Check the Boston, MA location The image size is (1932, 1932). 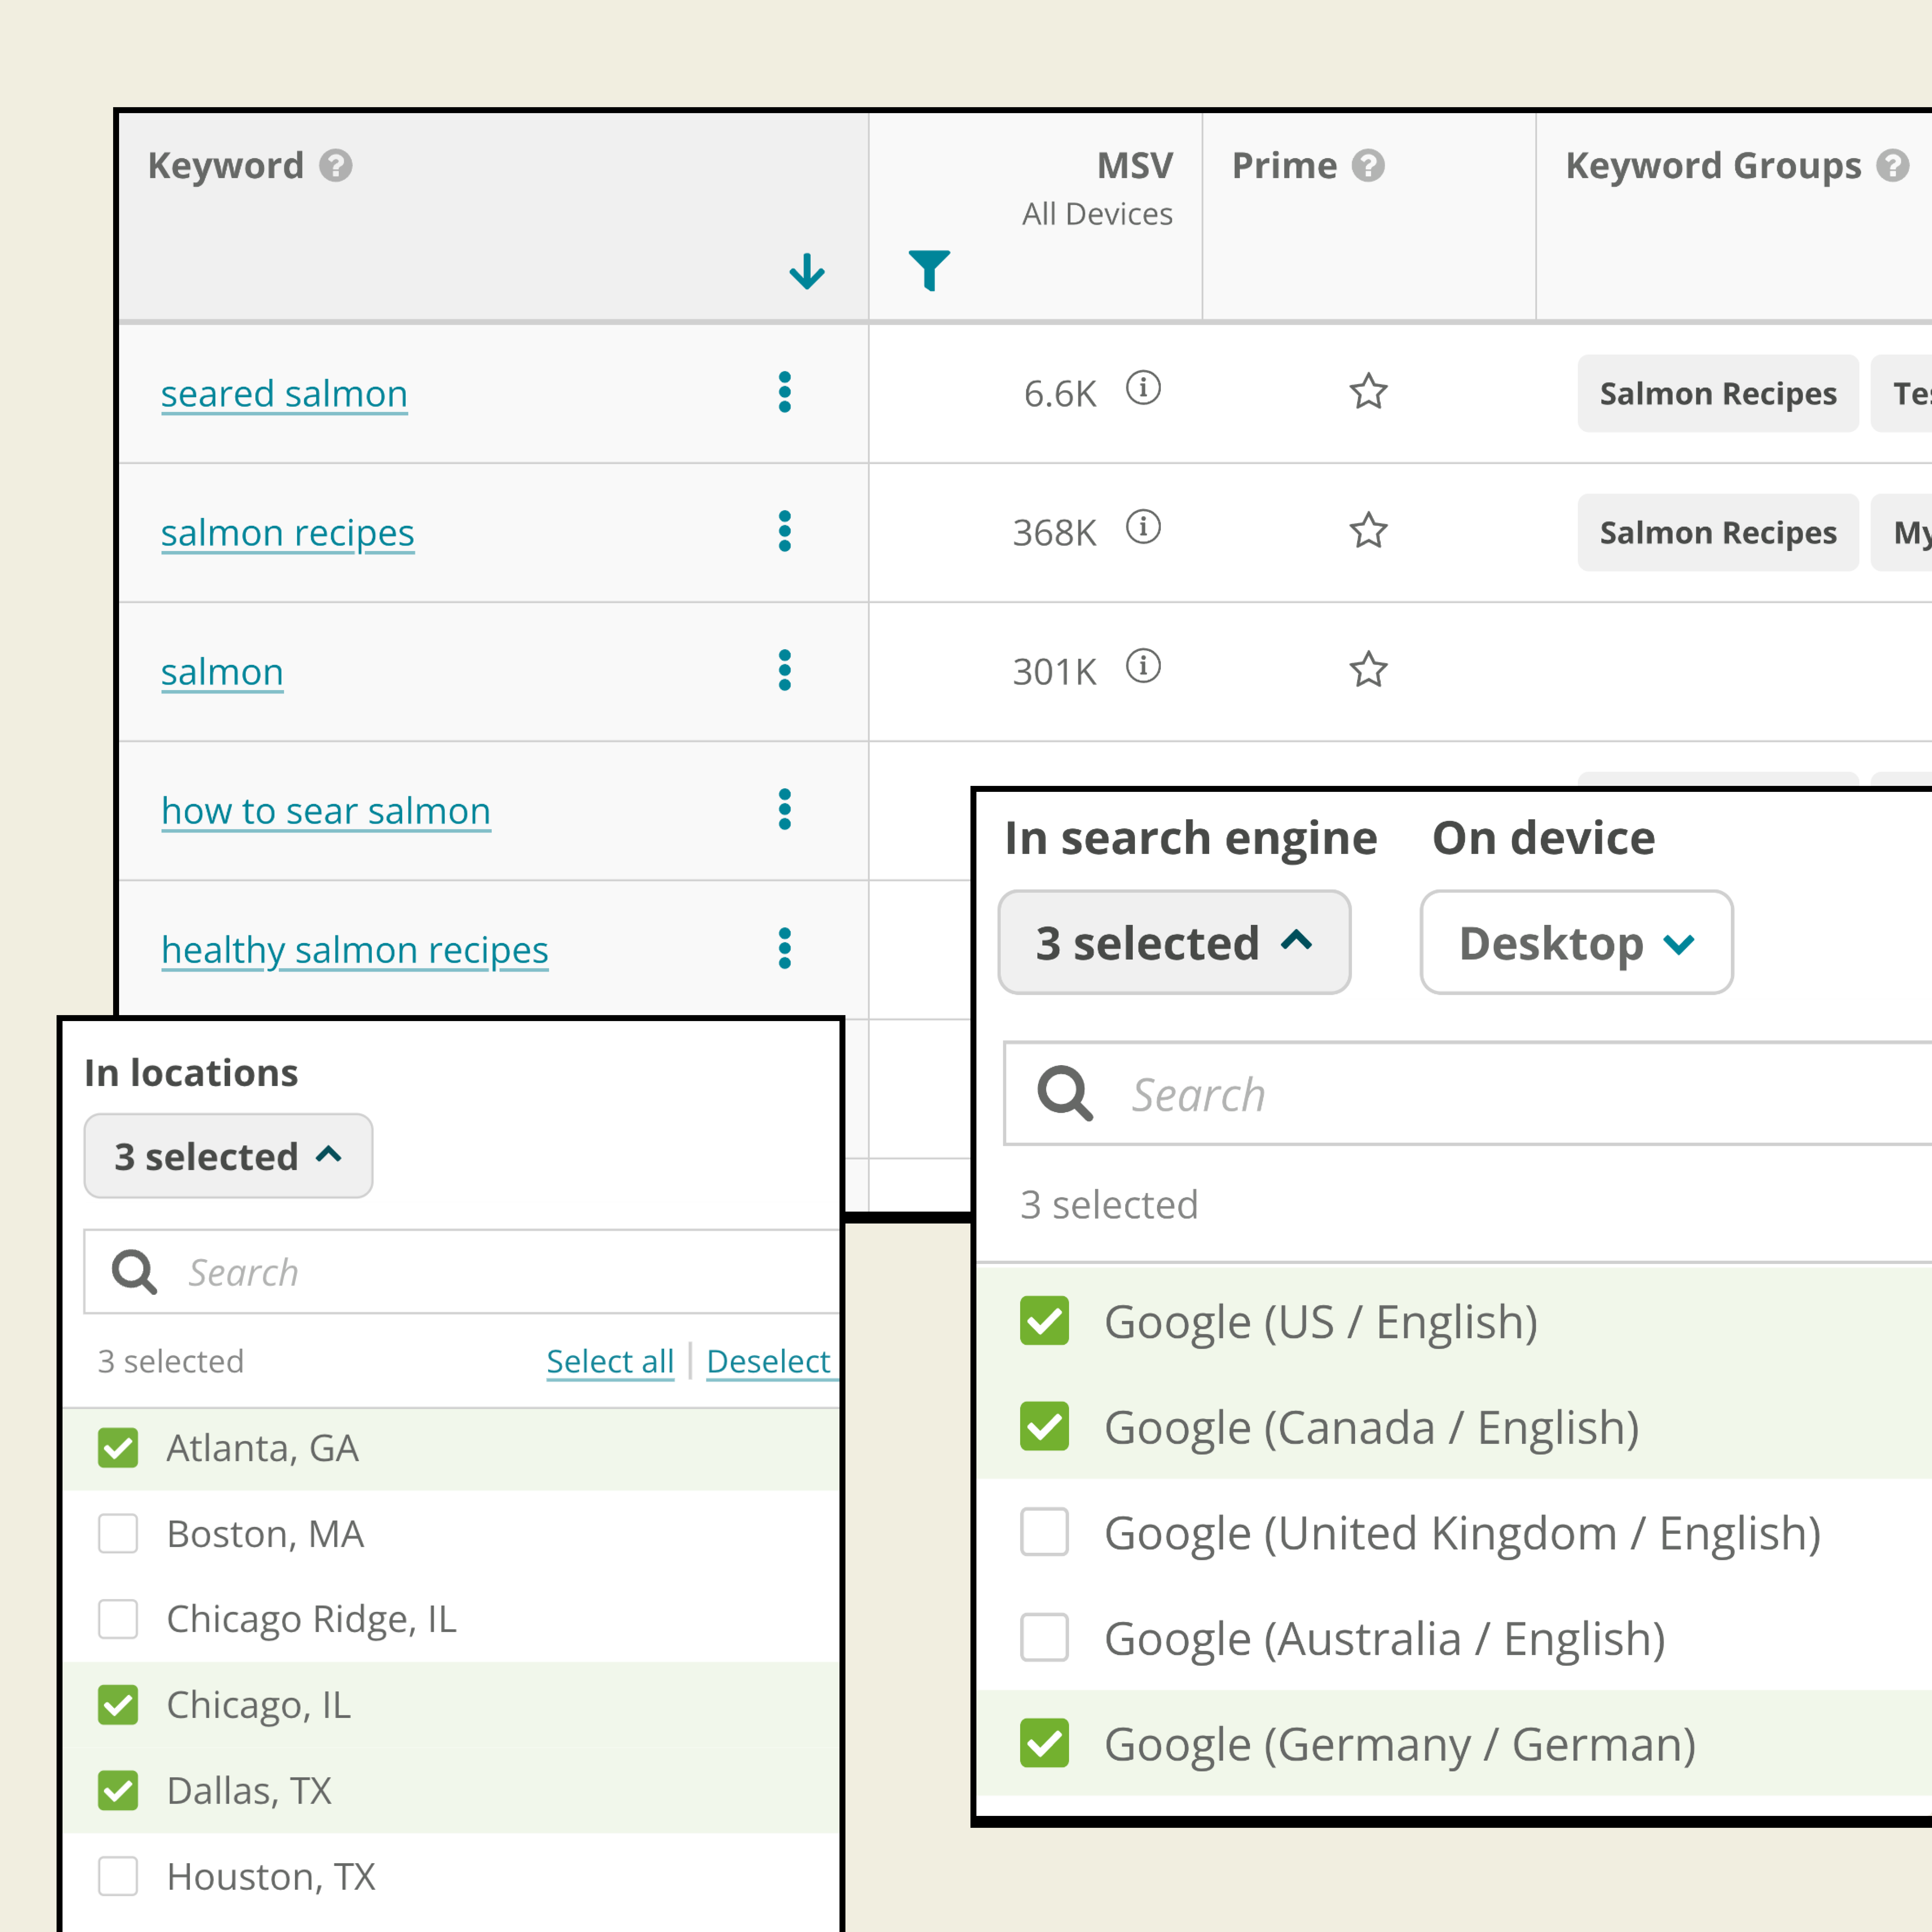(x=118, y=1533)
